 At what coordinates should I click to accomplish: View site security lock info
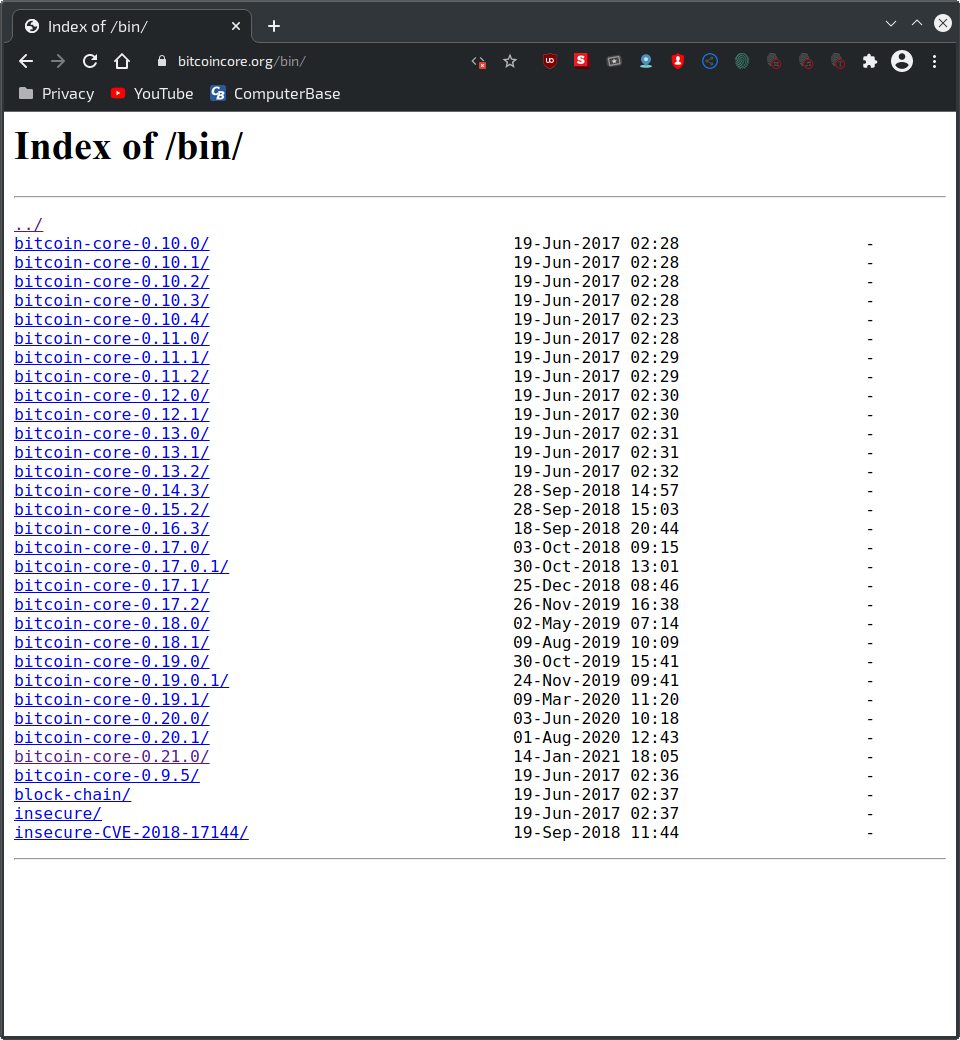coord(161,61)
